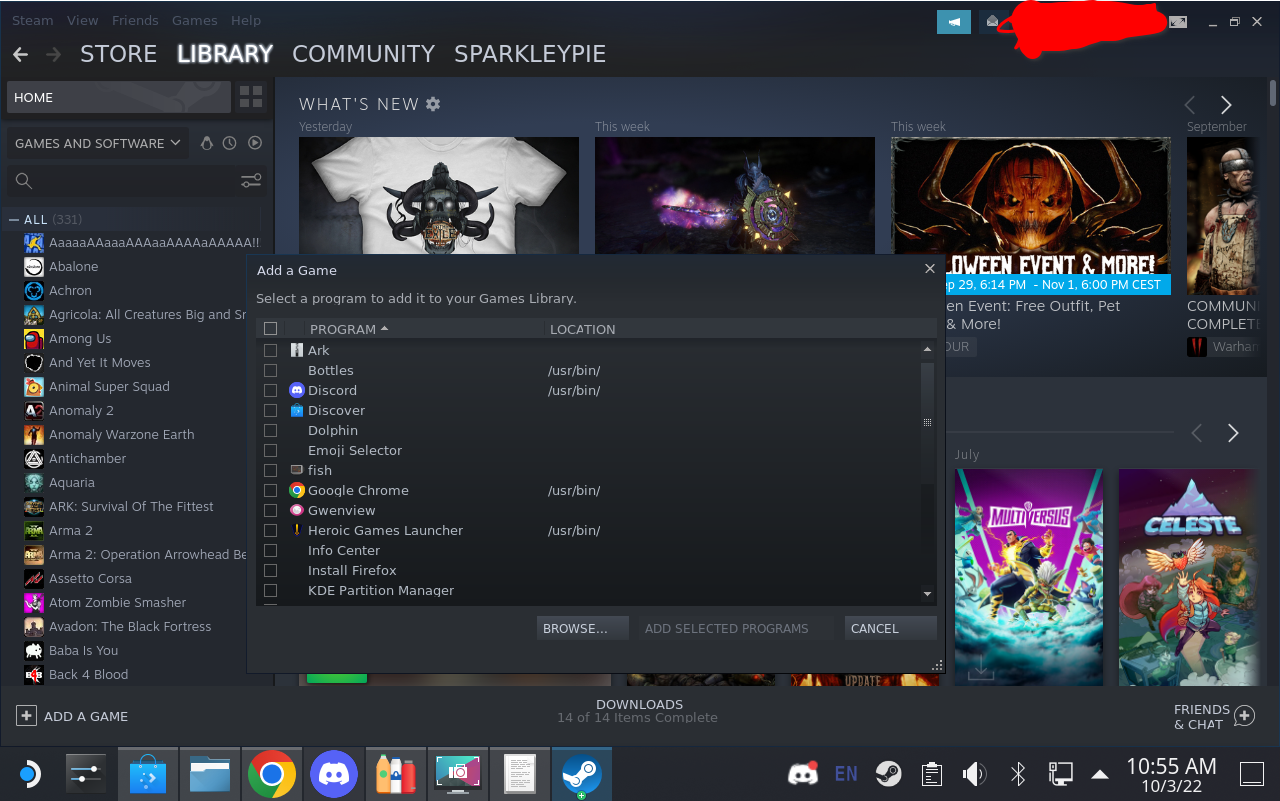
Task: Click ADD SELECTED PROGRAMS button
Action: coord(736,628)
